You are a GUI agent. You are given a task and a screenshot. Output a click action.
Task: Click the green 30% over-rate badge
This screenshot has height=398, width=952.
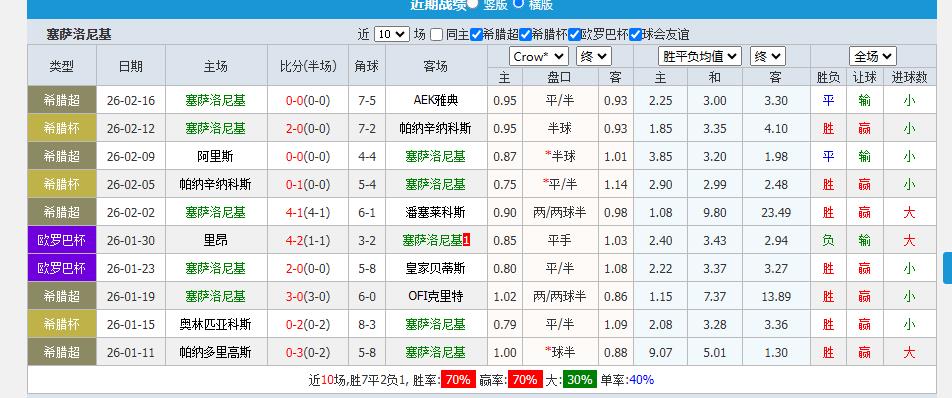pyautogui.click(x=579, y=380)
